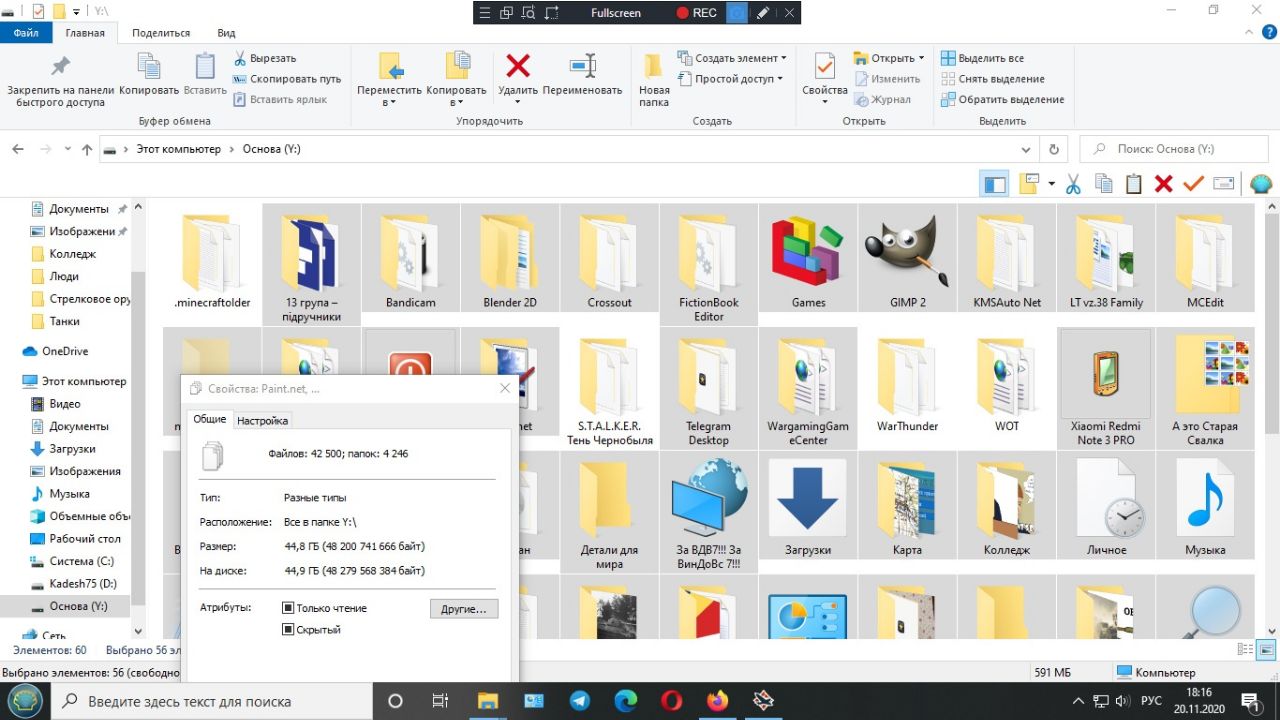Create a new folder (Новая папка)
The height and width of the screenshot is (720, 1280).
coord(654,80)
